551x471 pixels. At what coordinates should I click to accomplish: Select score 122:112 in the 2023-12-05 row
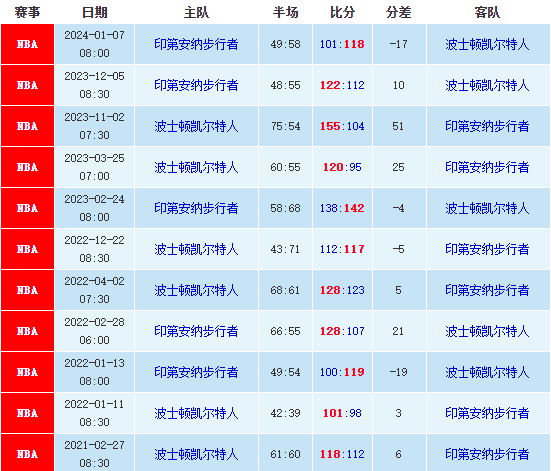342,85
